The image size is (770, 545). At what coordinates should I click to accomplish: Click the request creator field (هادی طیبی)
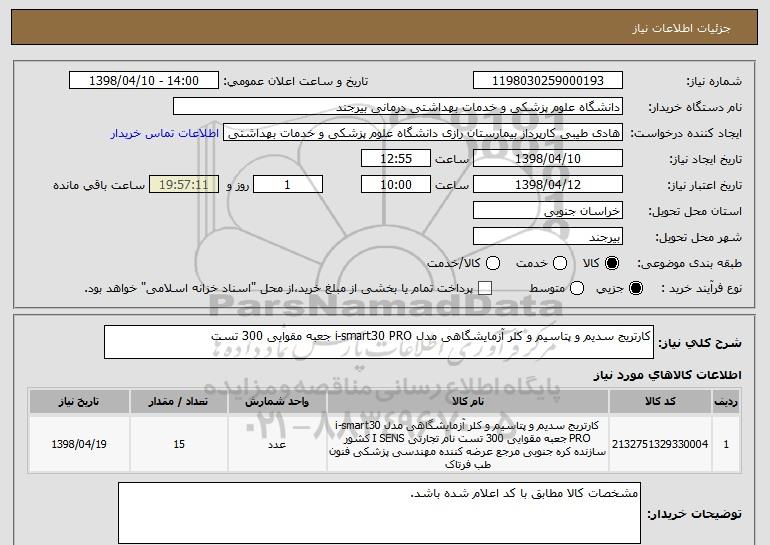click(423, 133)
